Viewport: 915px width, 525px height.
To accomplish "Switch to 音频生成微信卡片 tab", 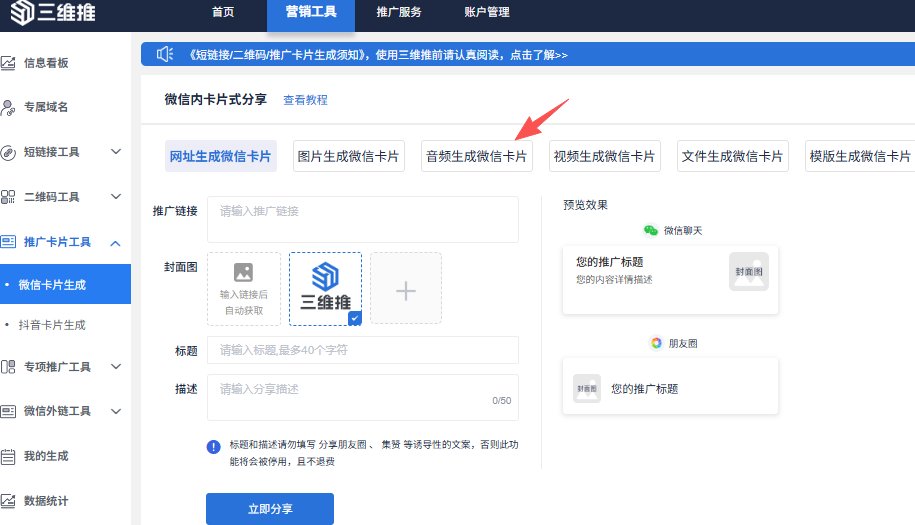I will [476, 156].
